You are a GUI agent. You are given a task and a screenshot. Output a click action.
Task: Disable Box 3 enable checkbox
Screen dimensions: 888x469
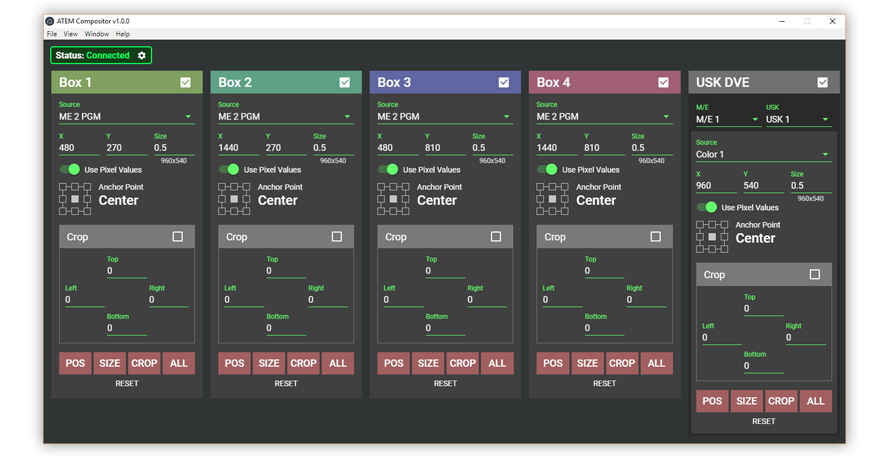(503, 82)
